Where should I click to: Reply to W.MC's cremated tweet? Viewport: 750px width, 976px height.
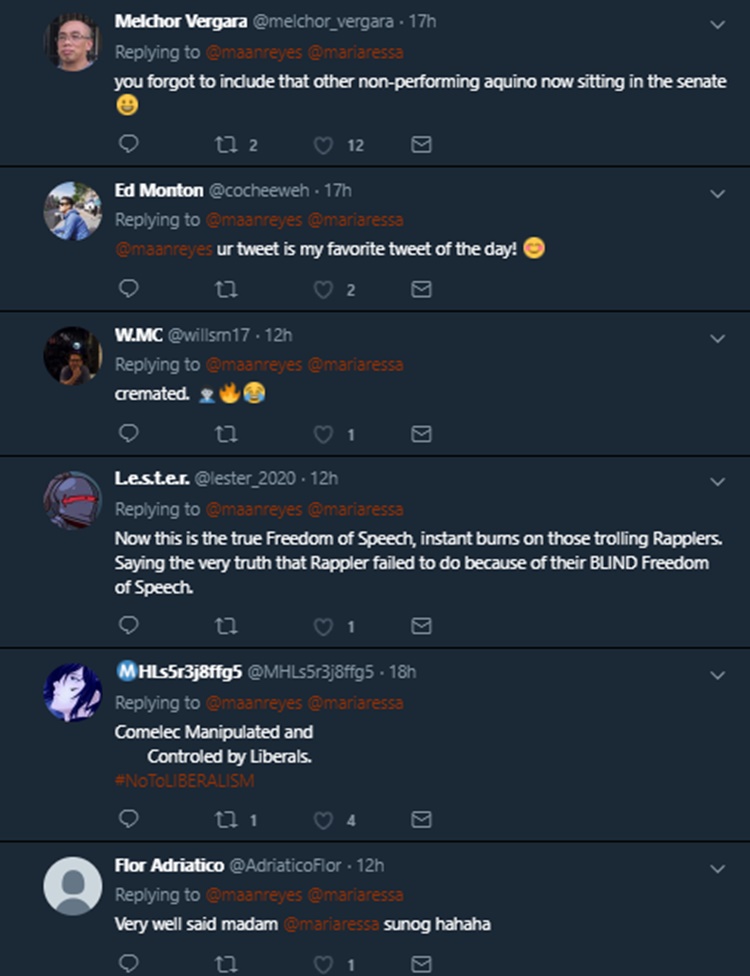tap(128, 434)
